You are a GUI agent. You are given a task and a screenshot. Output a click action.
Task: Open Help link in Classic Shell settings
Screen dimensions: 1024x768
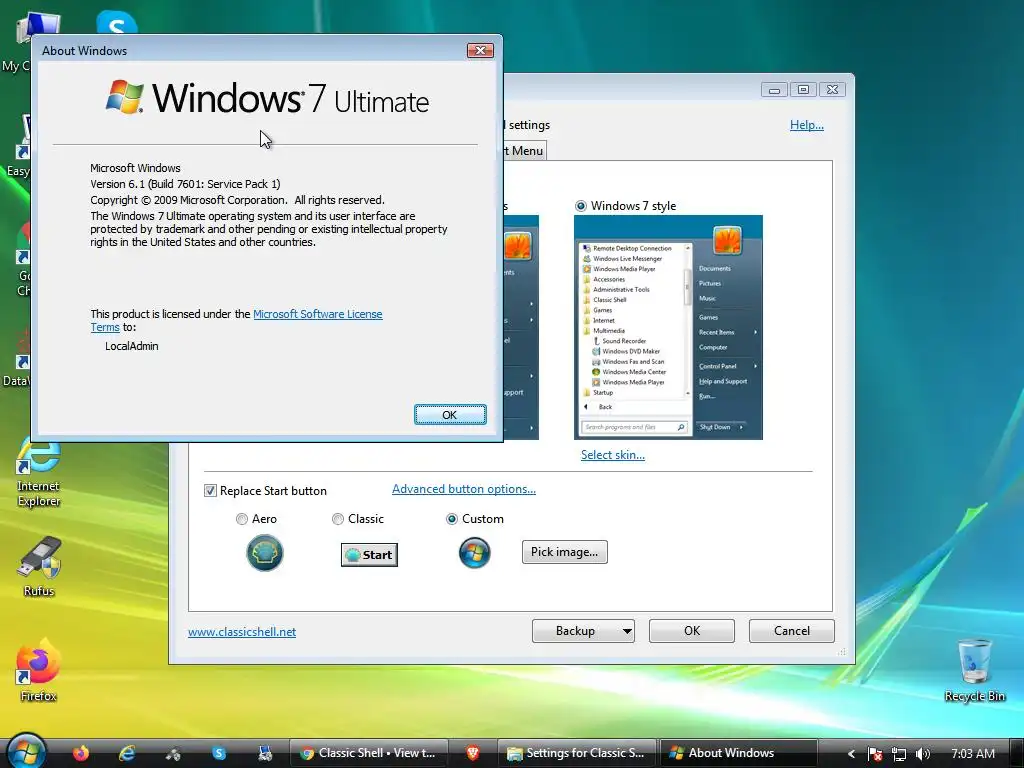click(807, 125)
